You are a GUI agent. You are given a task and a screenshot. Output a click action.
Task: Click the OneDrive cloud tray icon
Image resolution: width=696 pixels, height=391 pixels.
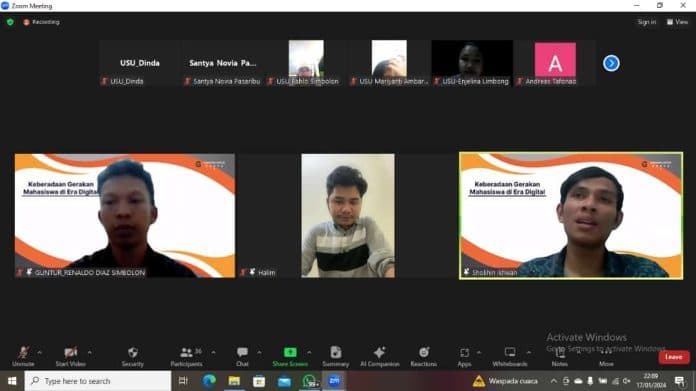(578, 381)
